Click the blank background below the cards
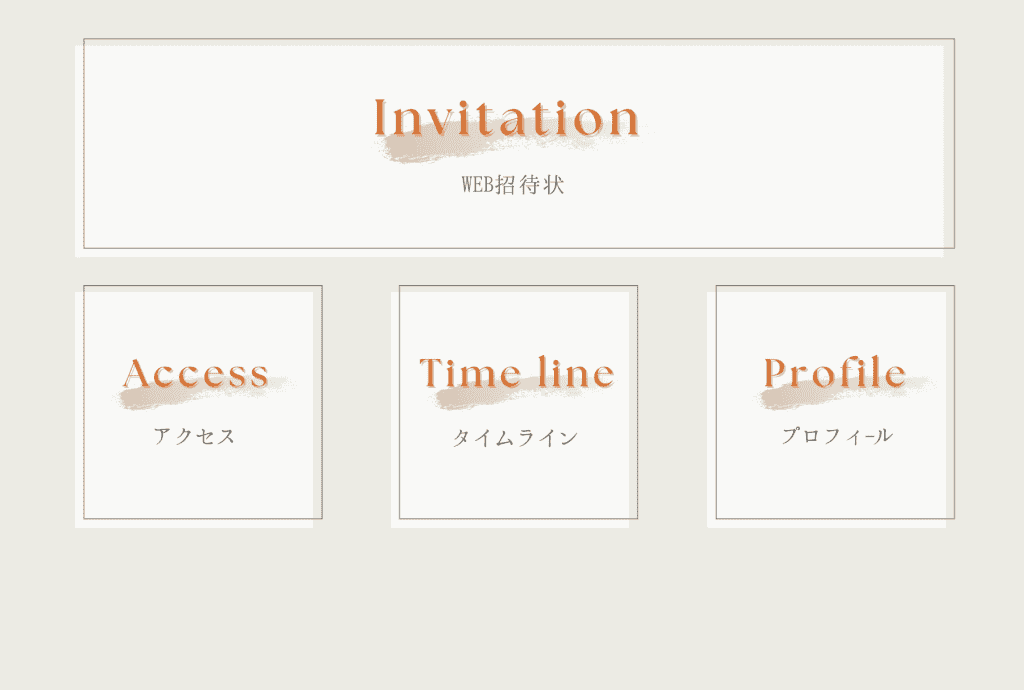This screenshot has height=690, width=1024. (512, 610)
